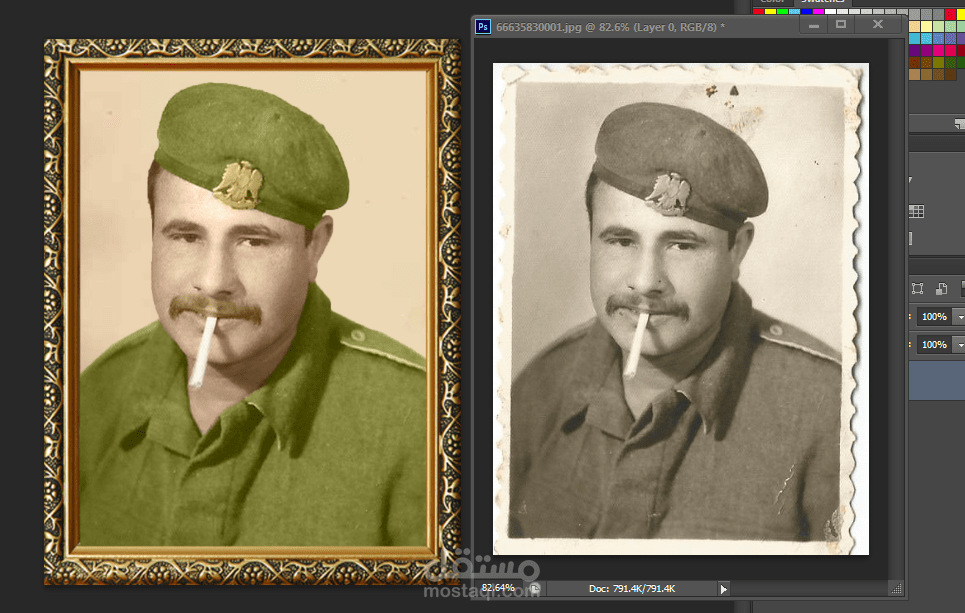The image size is (965, 613).
Task: Click the transform bounding box lock icon
Action: click(x=917, y=289)
